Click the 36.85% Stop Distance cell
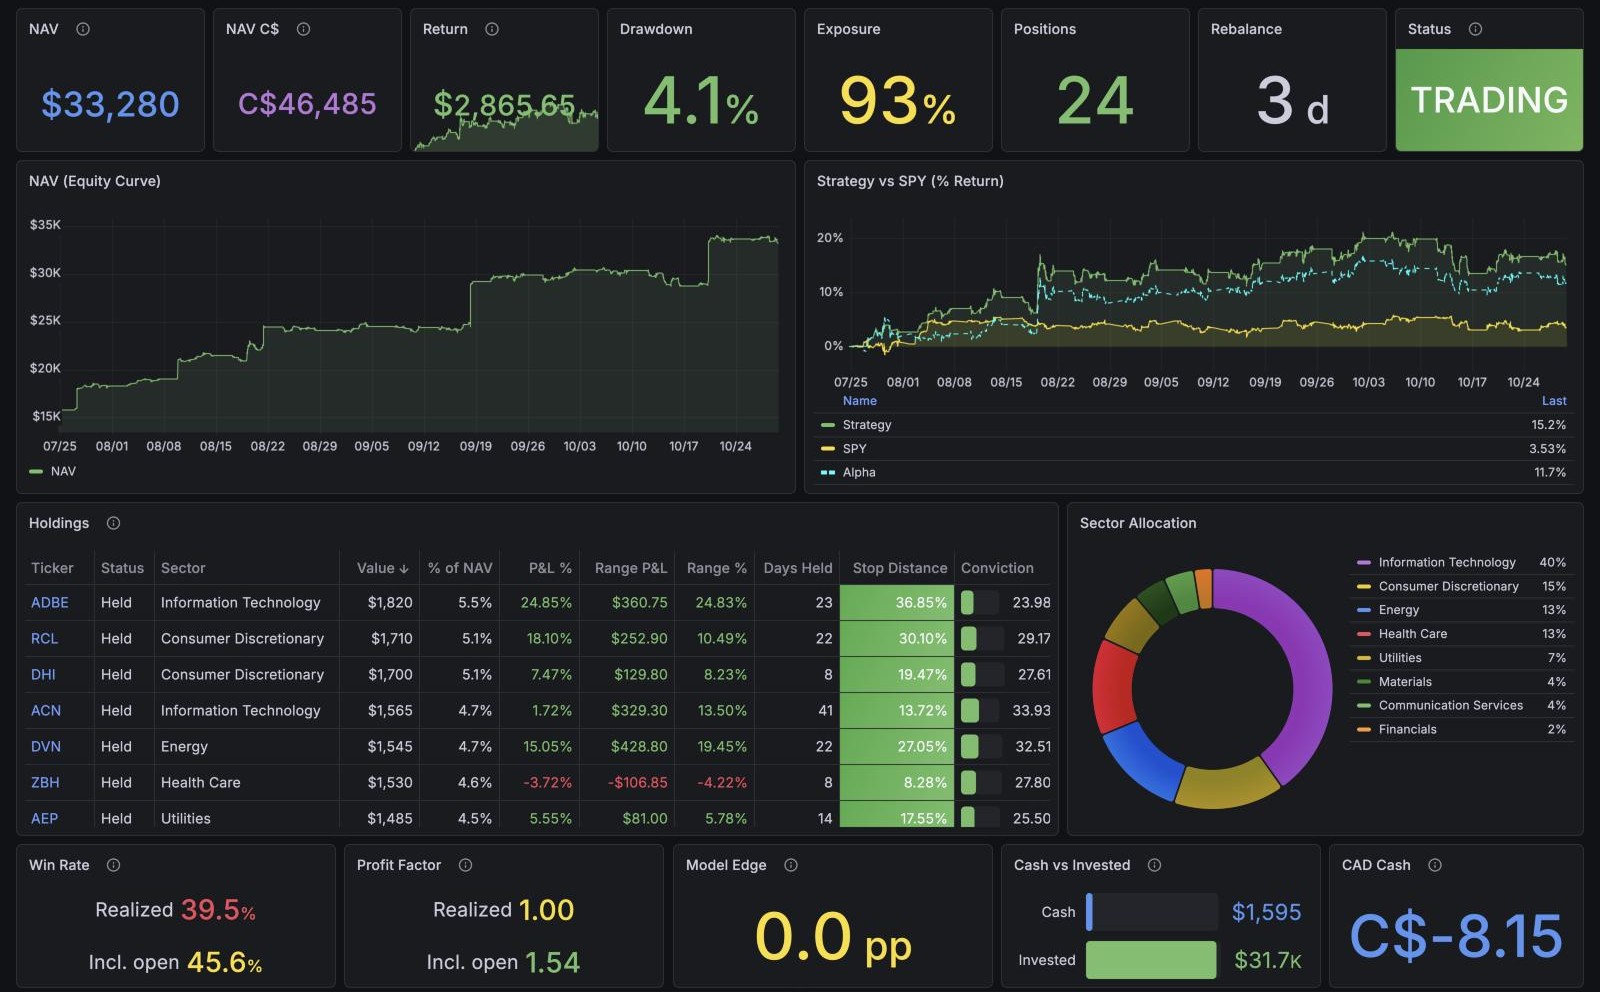This screenshot has height=992, width=1600. click(897, 602)
